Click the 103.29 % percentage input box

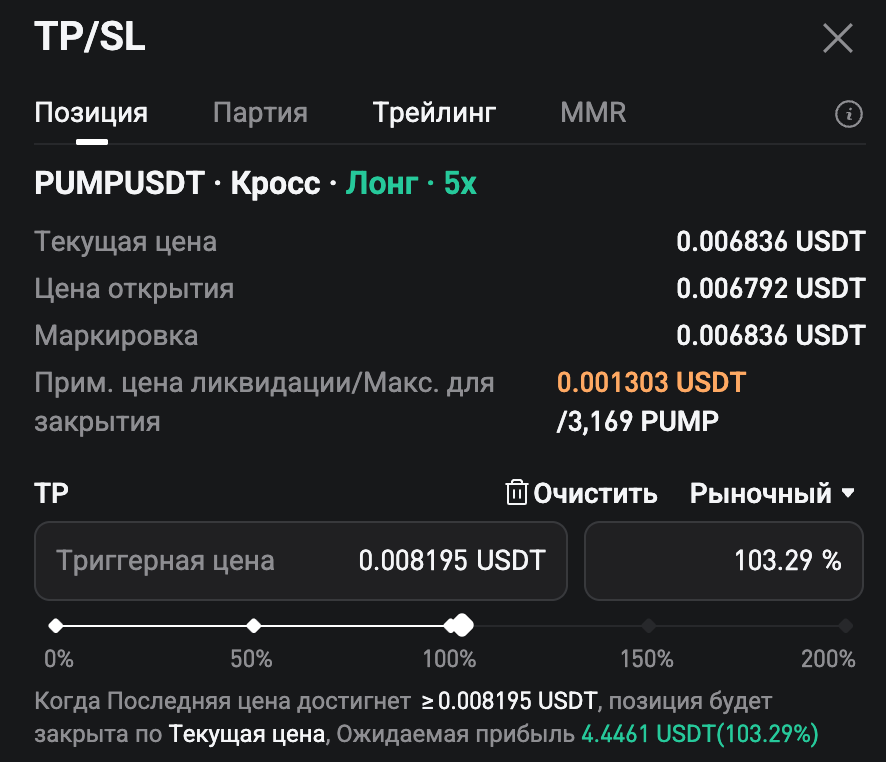tap(723, 560)
